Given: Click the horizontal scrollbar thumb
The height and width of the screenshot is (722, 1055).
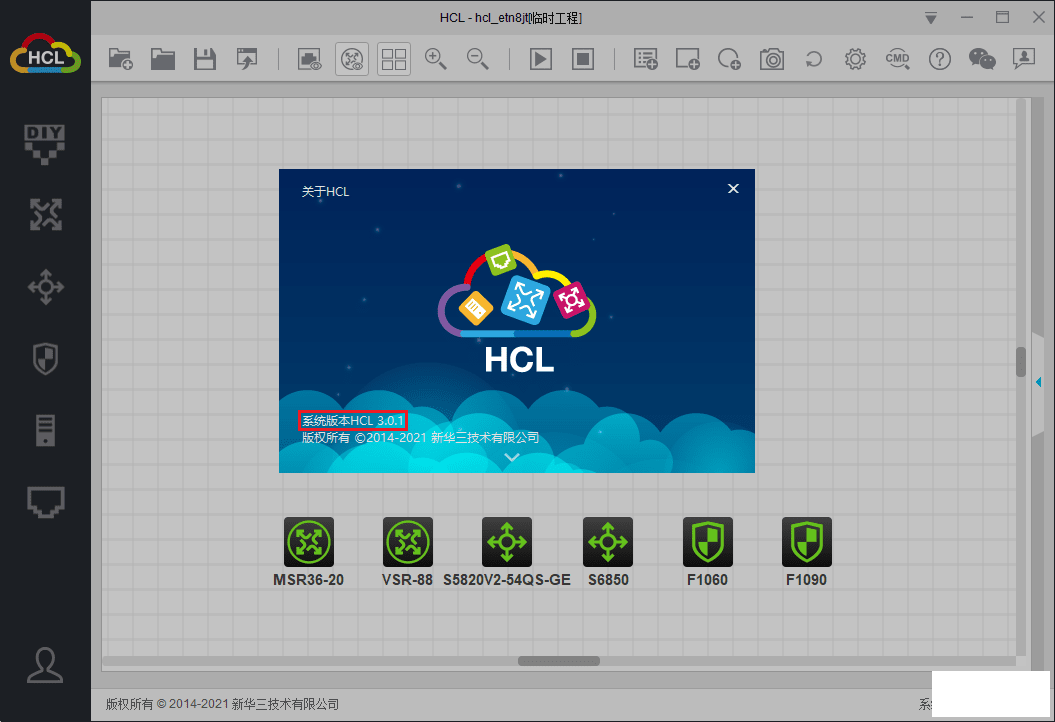Looking at the screenshot, I should coord(558,661).
